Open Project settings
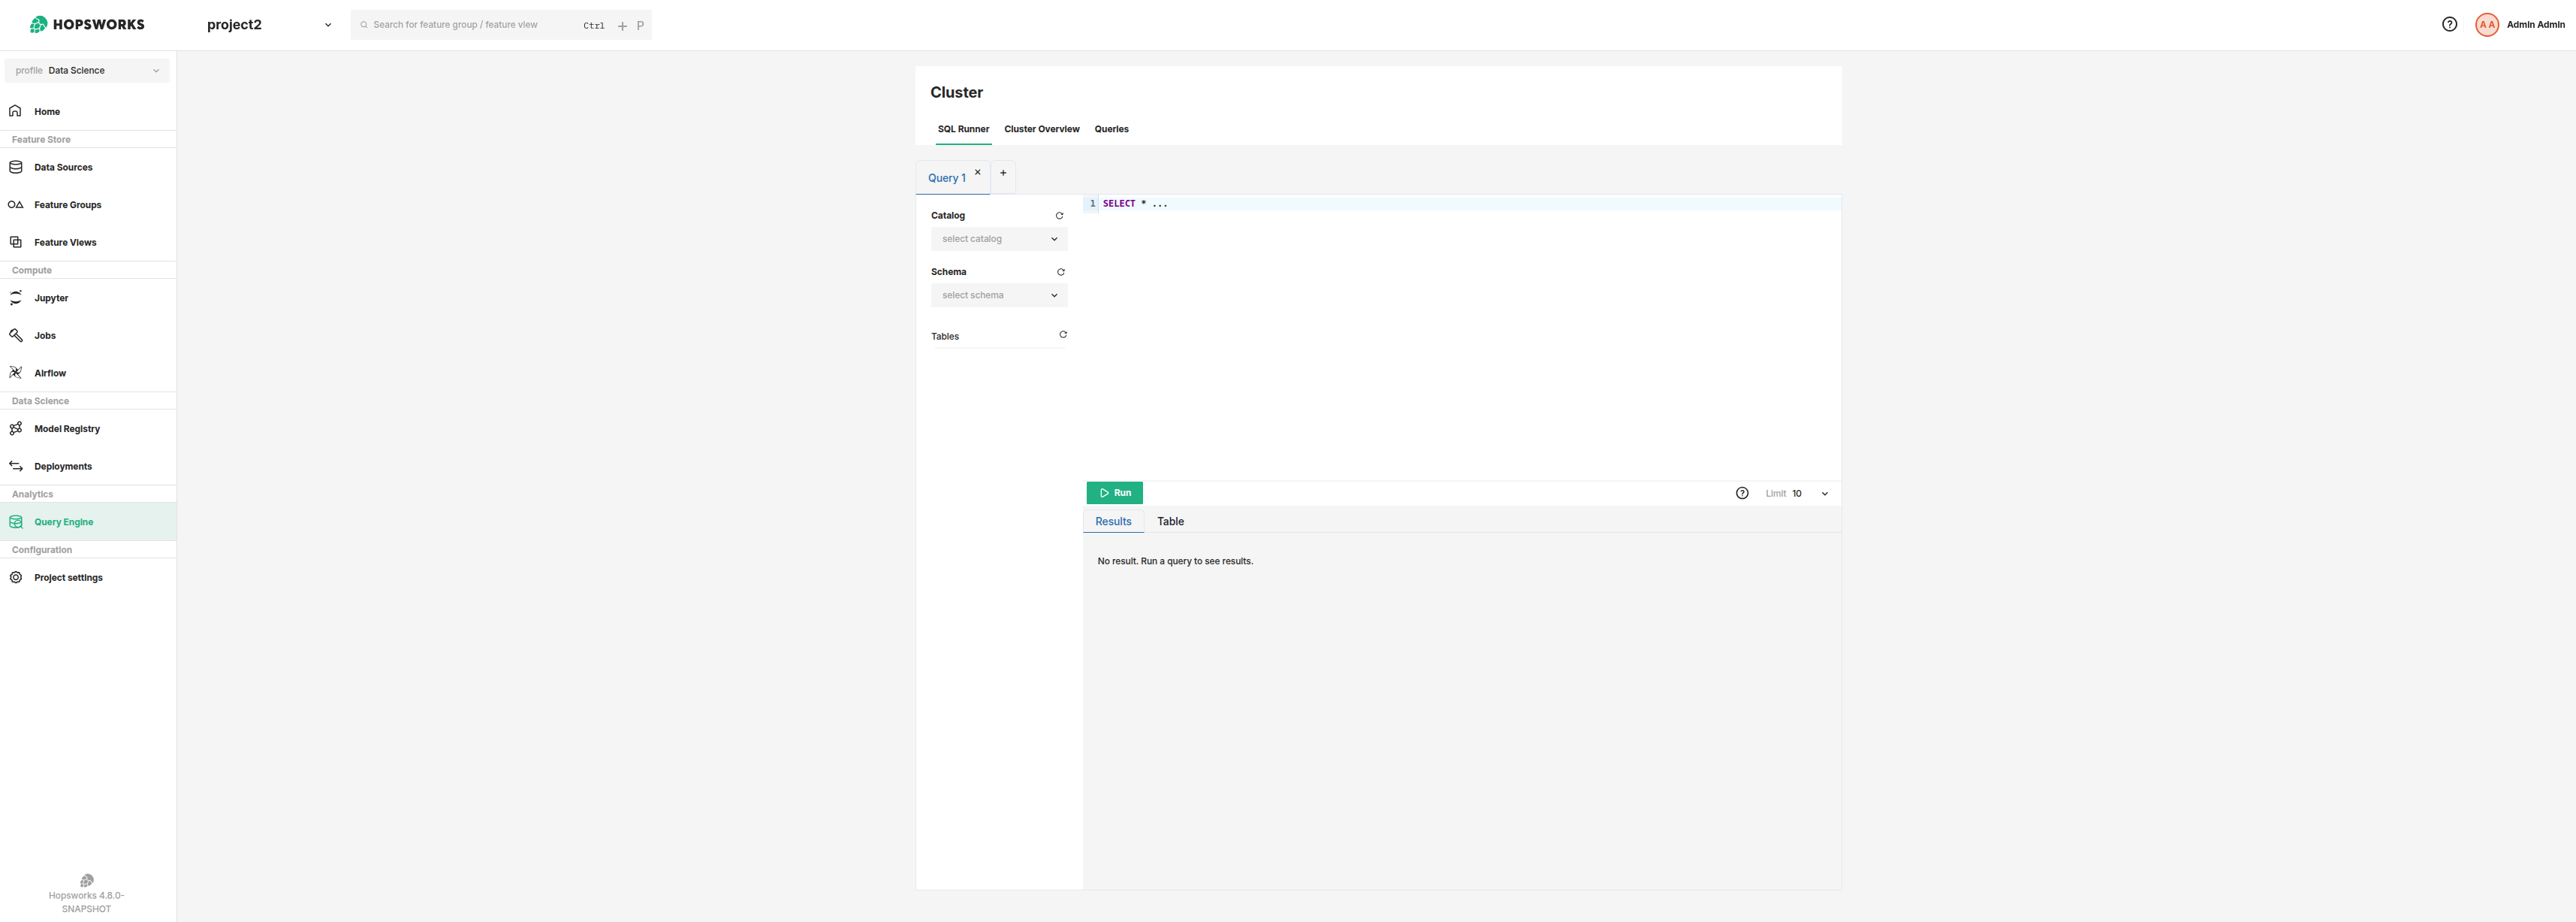The height and width of the screenshot is (922, 2576). [68, 577]
